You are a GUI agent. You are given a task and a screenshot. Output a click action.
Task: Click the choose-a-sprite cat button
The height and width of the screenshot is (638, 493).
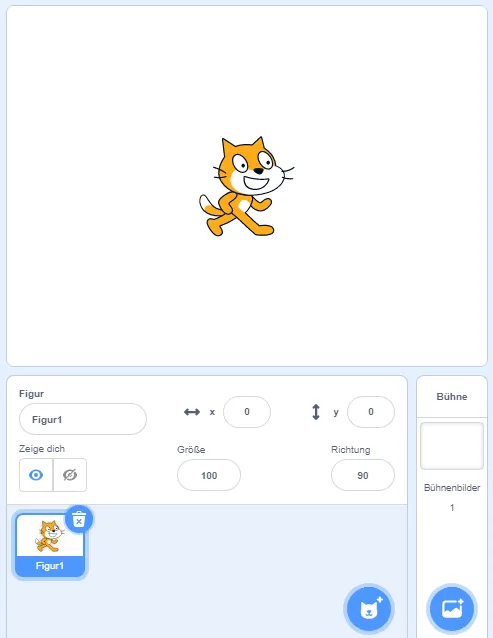pos(369,609)
